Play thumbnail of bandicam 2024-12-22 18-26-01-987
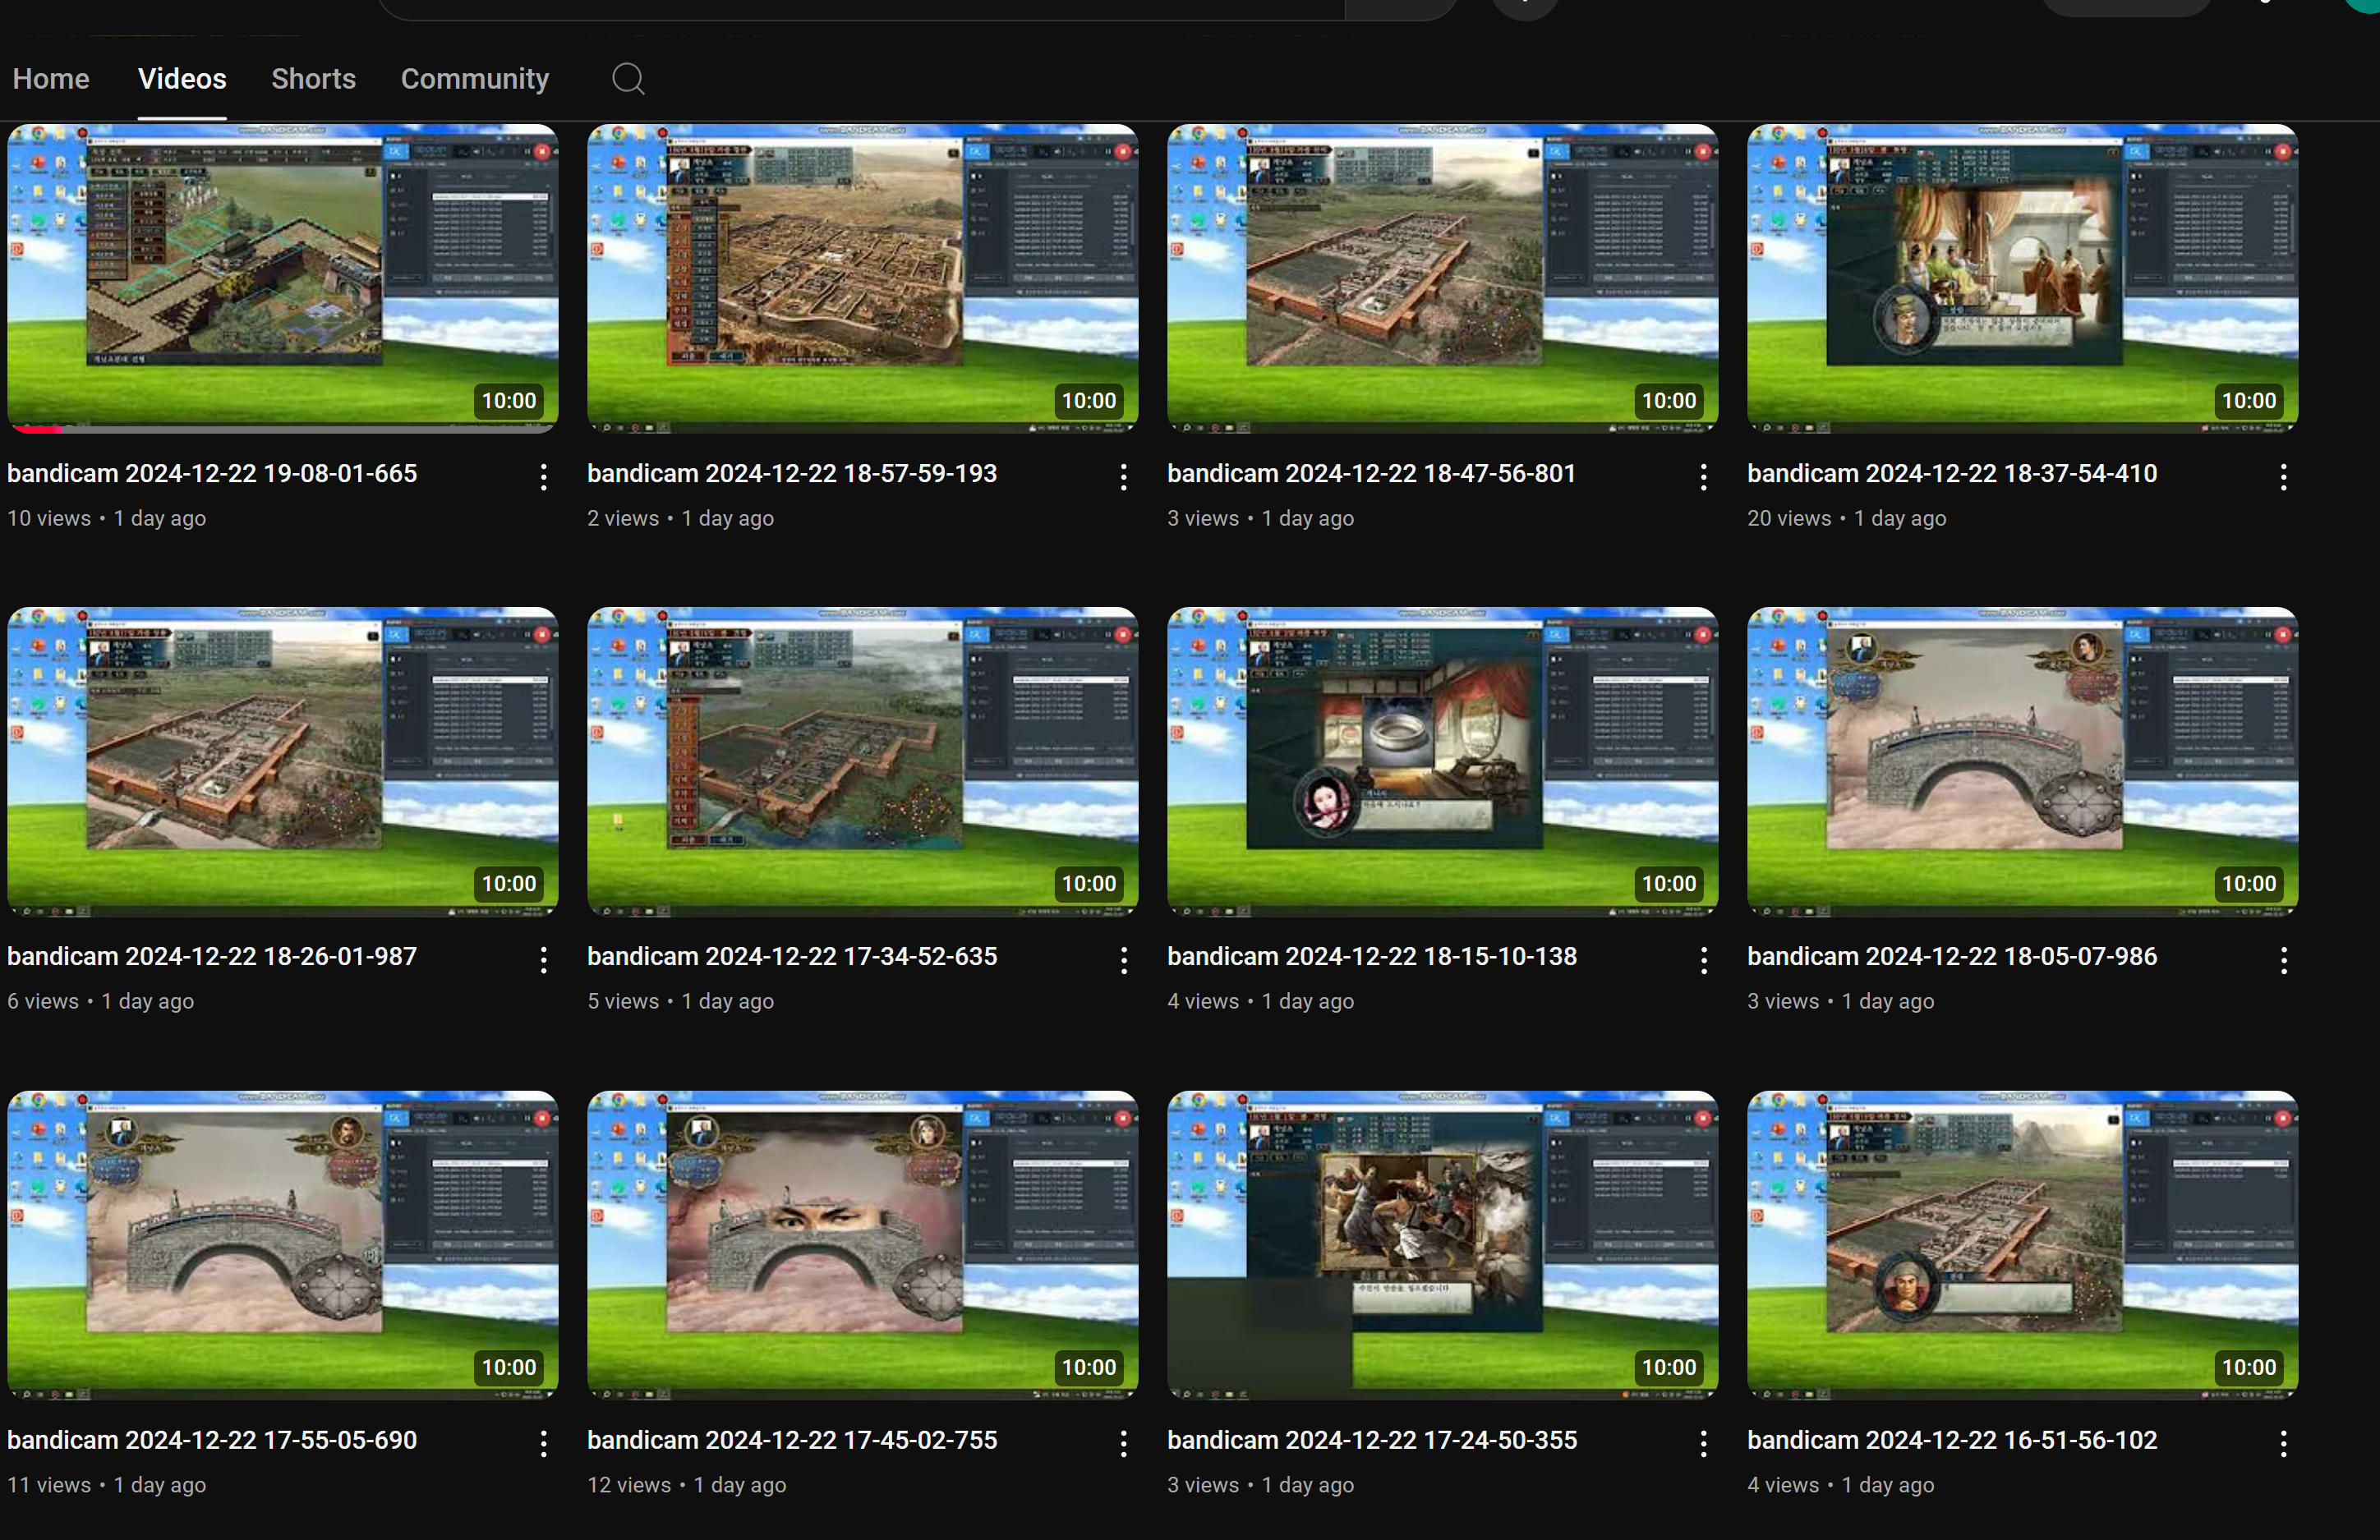The width and height of the screenshot is (2380, 1540). click(x=283, y=762)
